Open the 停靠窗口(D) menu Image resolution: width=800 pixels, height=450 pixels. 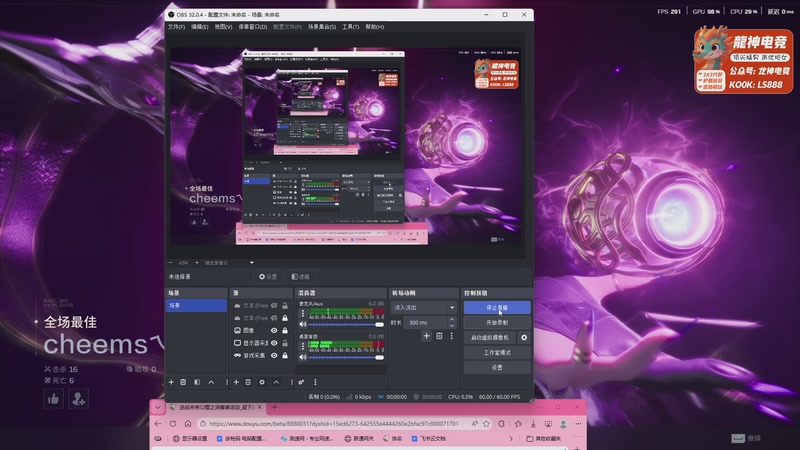[253, 27]
